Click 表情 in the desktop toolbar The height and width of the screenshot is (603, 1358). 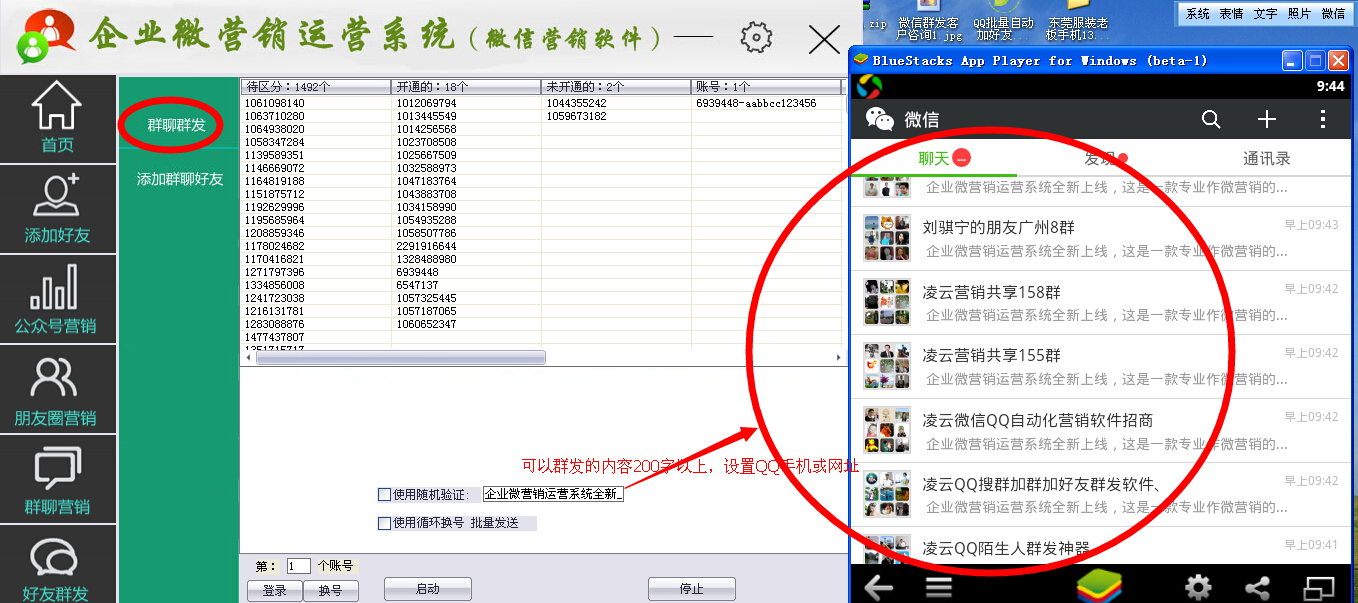click(x=1231, y=14)
